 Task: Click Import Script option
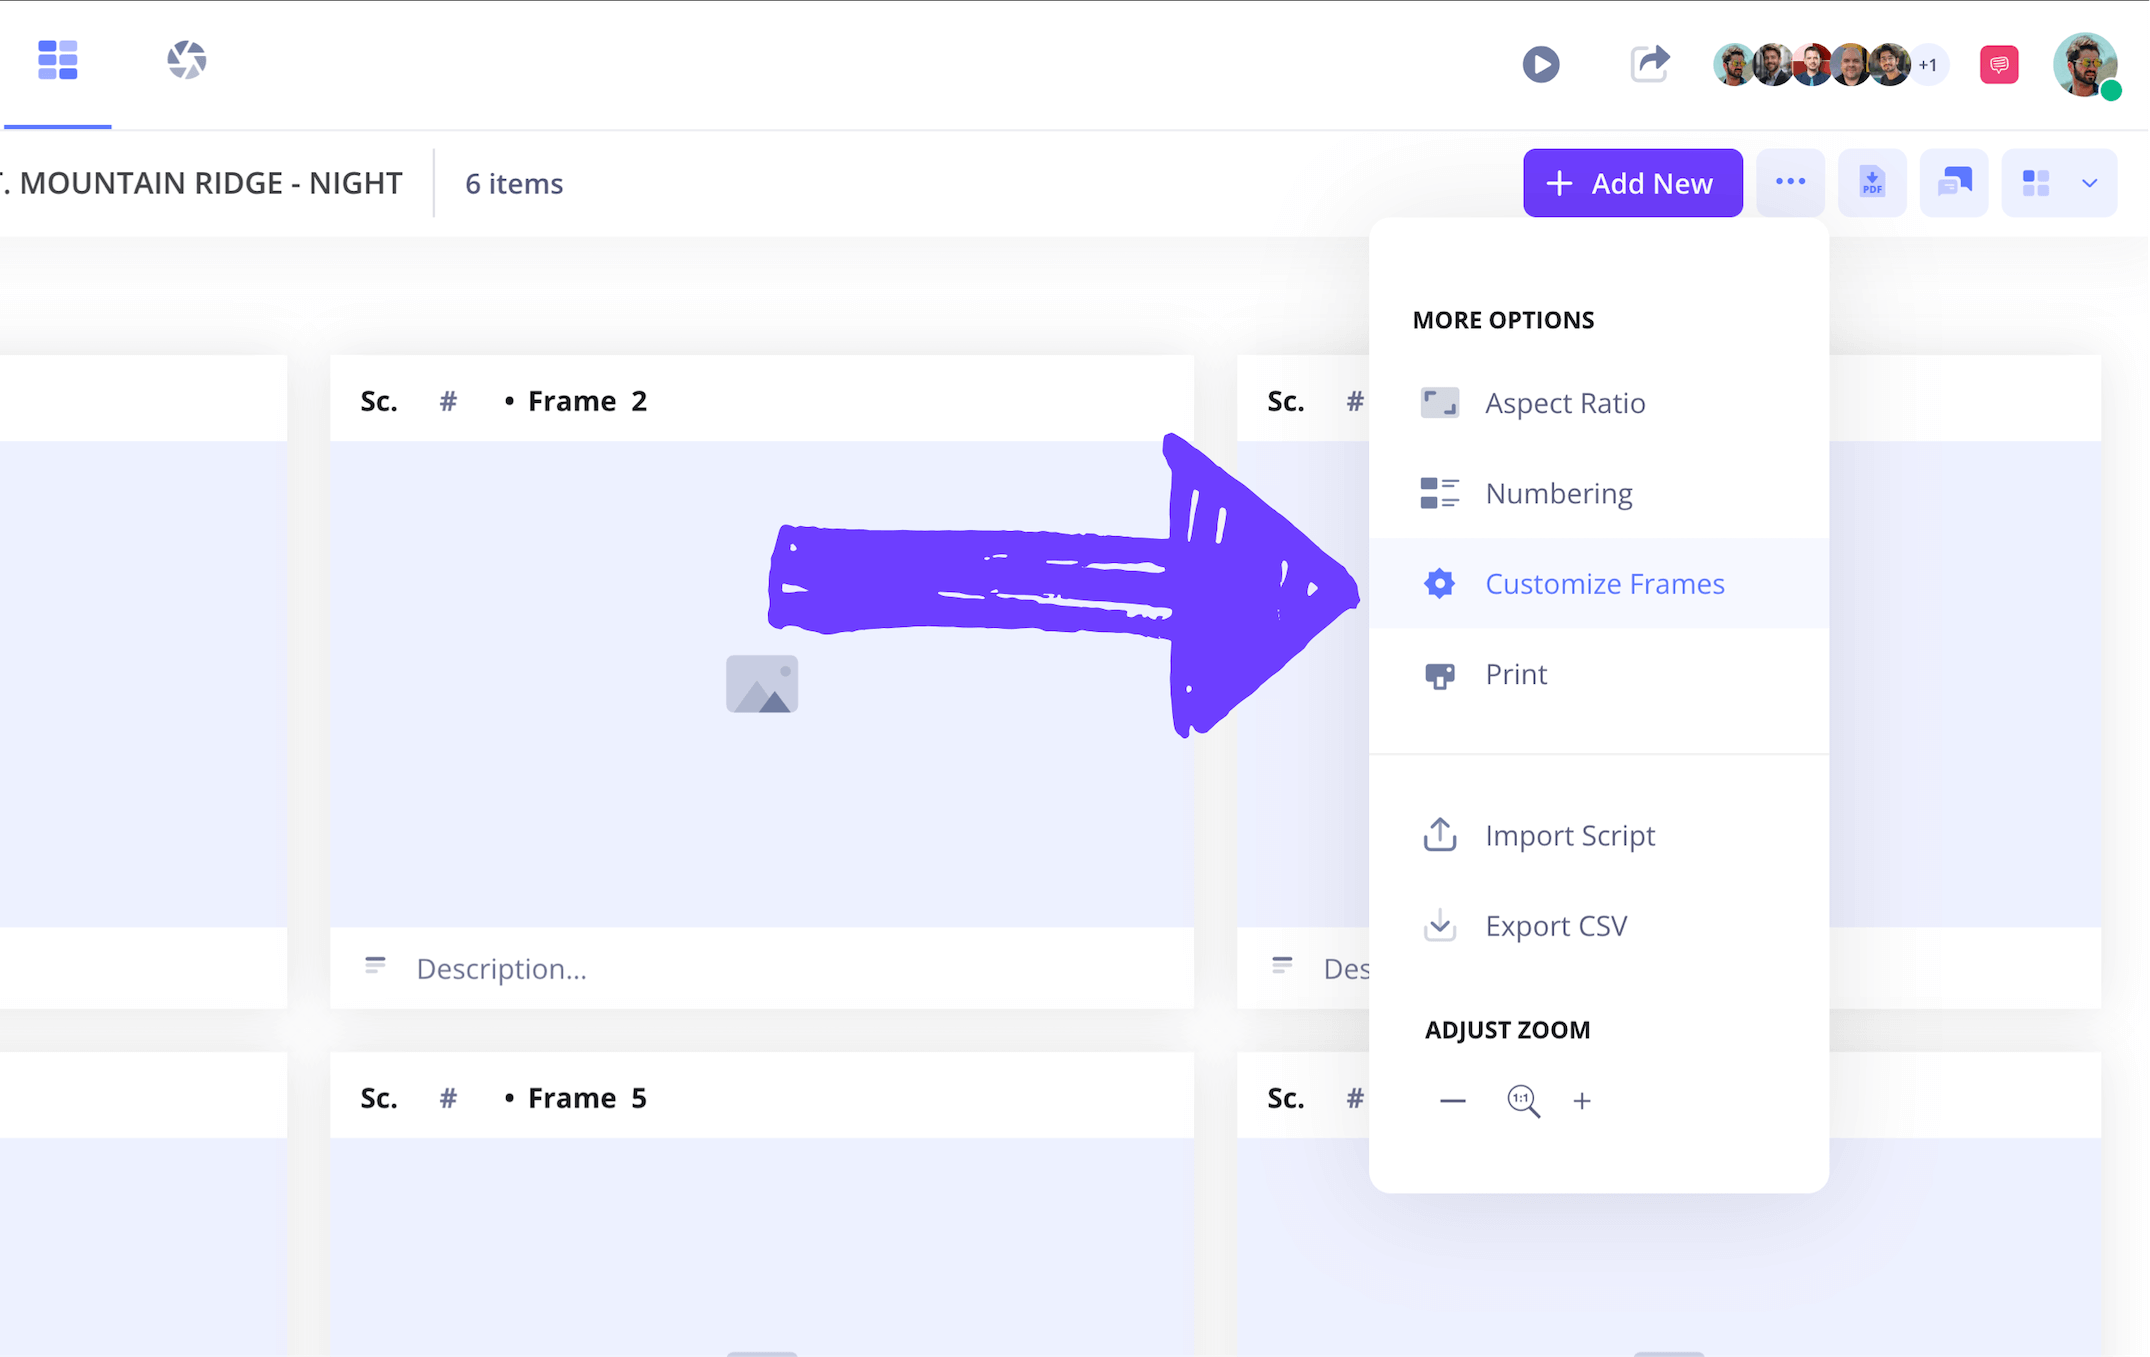click(x=1598, y=835)
